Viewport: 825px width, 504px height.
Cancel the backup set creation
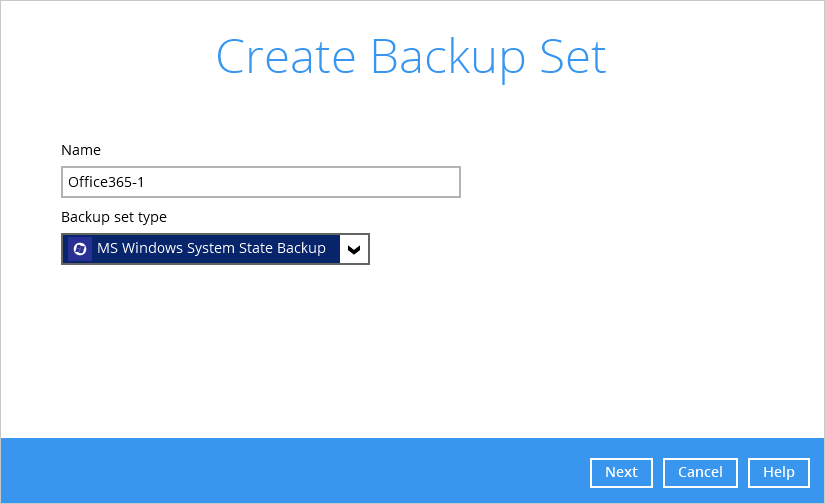(700, 472)
